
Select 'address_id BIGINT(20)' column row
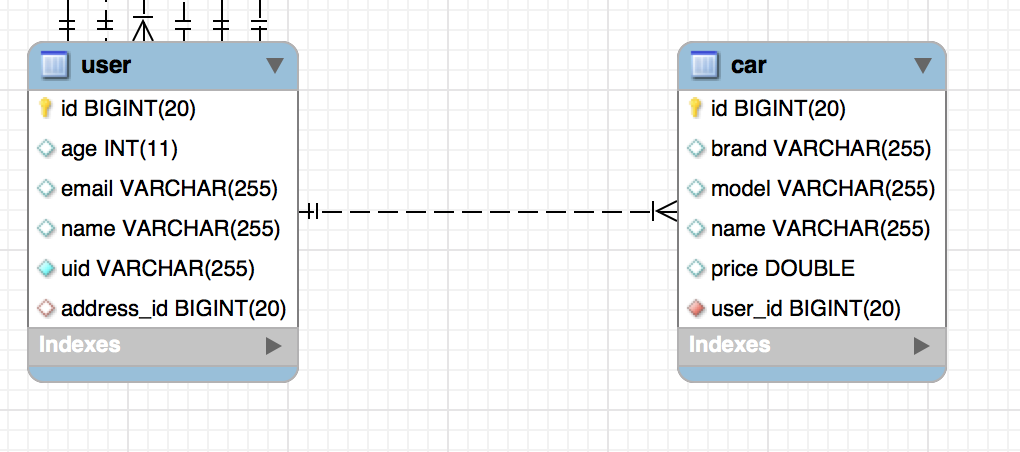tap(174, 308)
